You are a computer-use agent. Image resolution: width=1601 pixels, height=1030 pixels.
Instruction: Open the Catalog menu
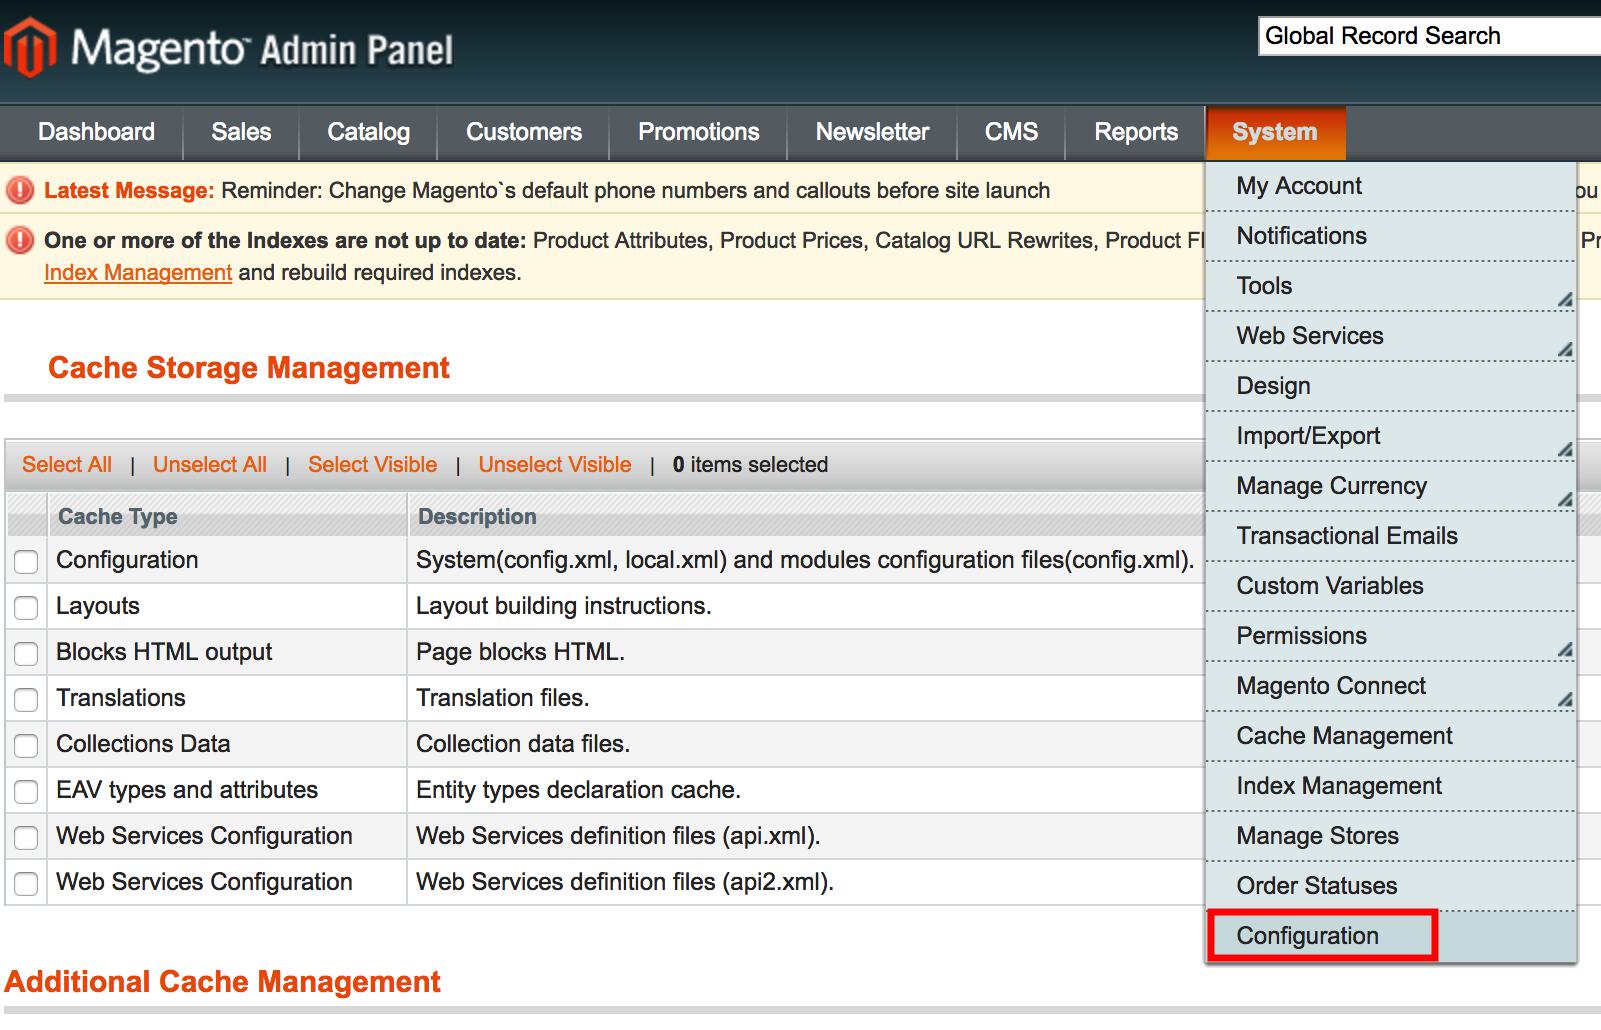[368, 132]
